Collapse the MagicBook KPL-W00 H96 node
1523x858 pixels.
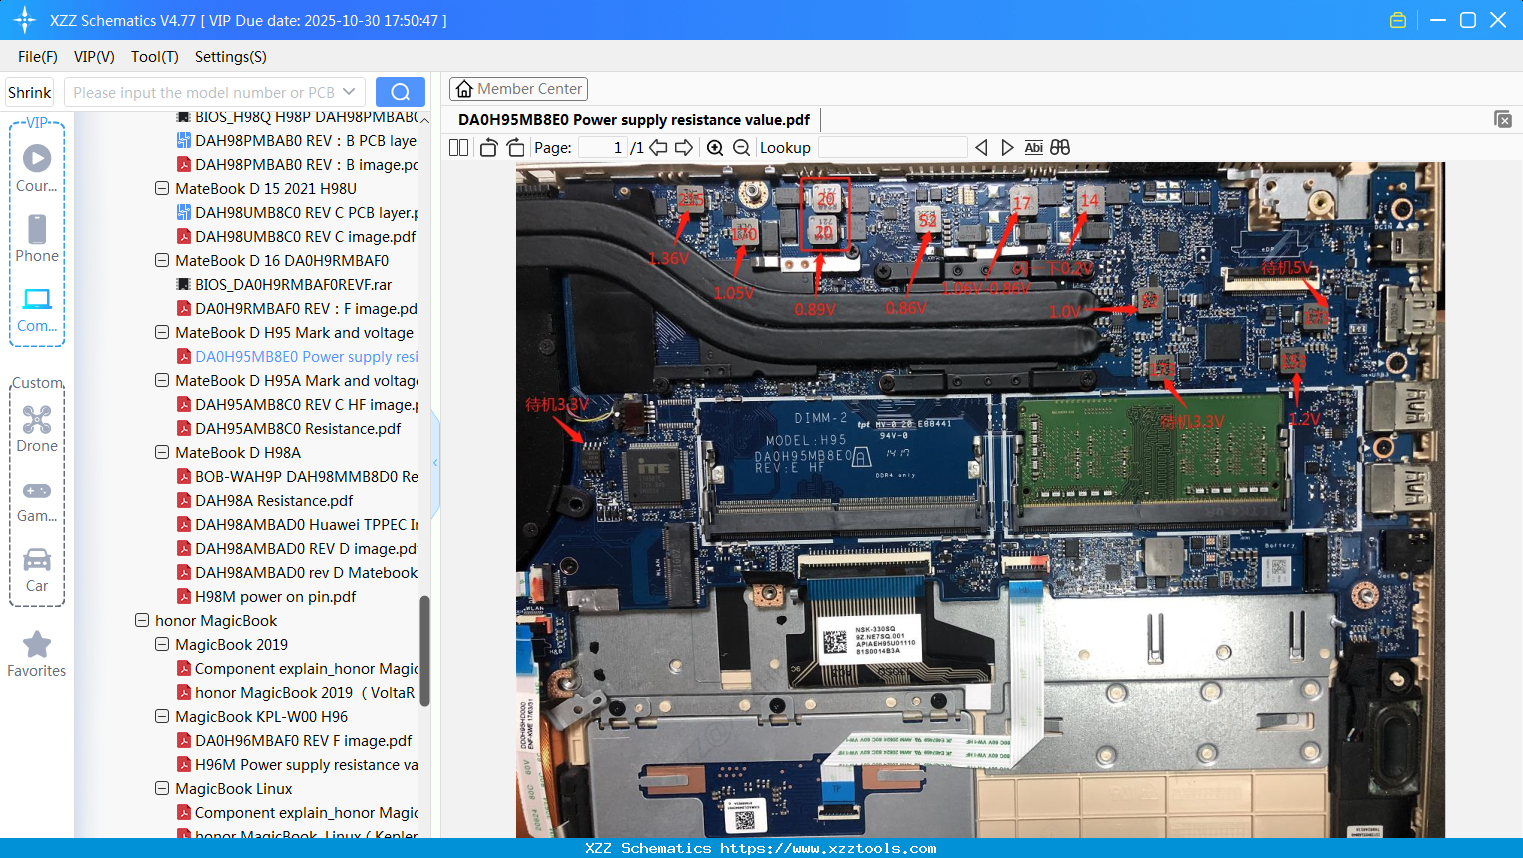click(x=162, y=716)
